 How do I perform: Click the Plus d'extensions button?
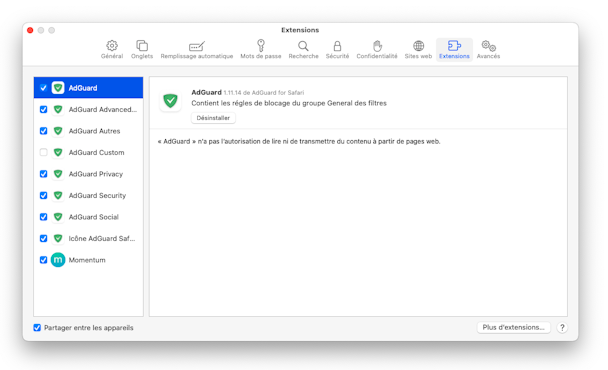tap(513, 327)
